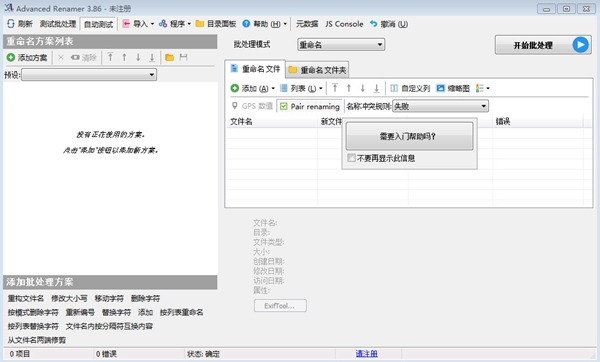Screen dimensions: 600x362
Task: Open the 帮助 (H) menu
Action: click(x=265, y=24)
